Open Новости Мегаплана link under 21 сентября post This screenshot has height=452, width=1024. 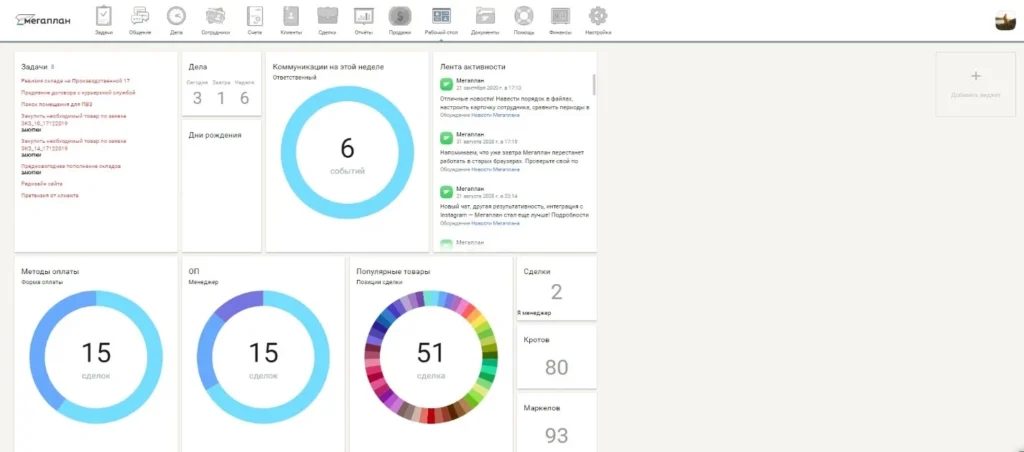tap(496, 115)
